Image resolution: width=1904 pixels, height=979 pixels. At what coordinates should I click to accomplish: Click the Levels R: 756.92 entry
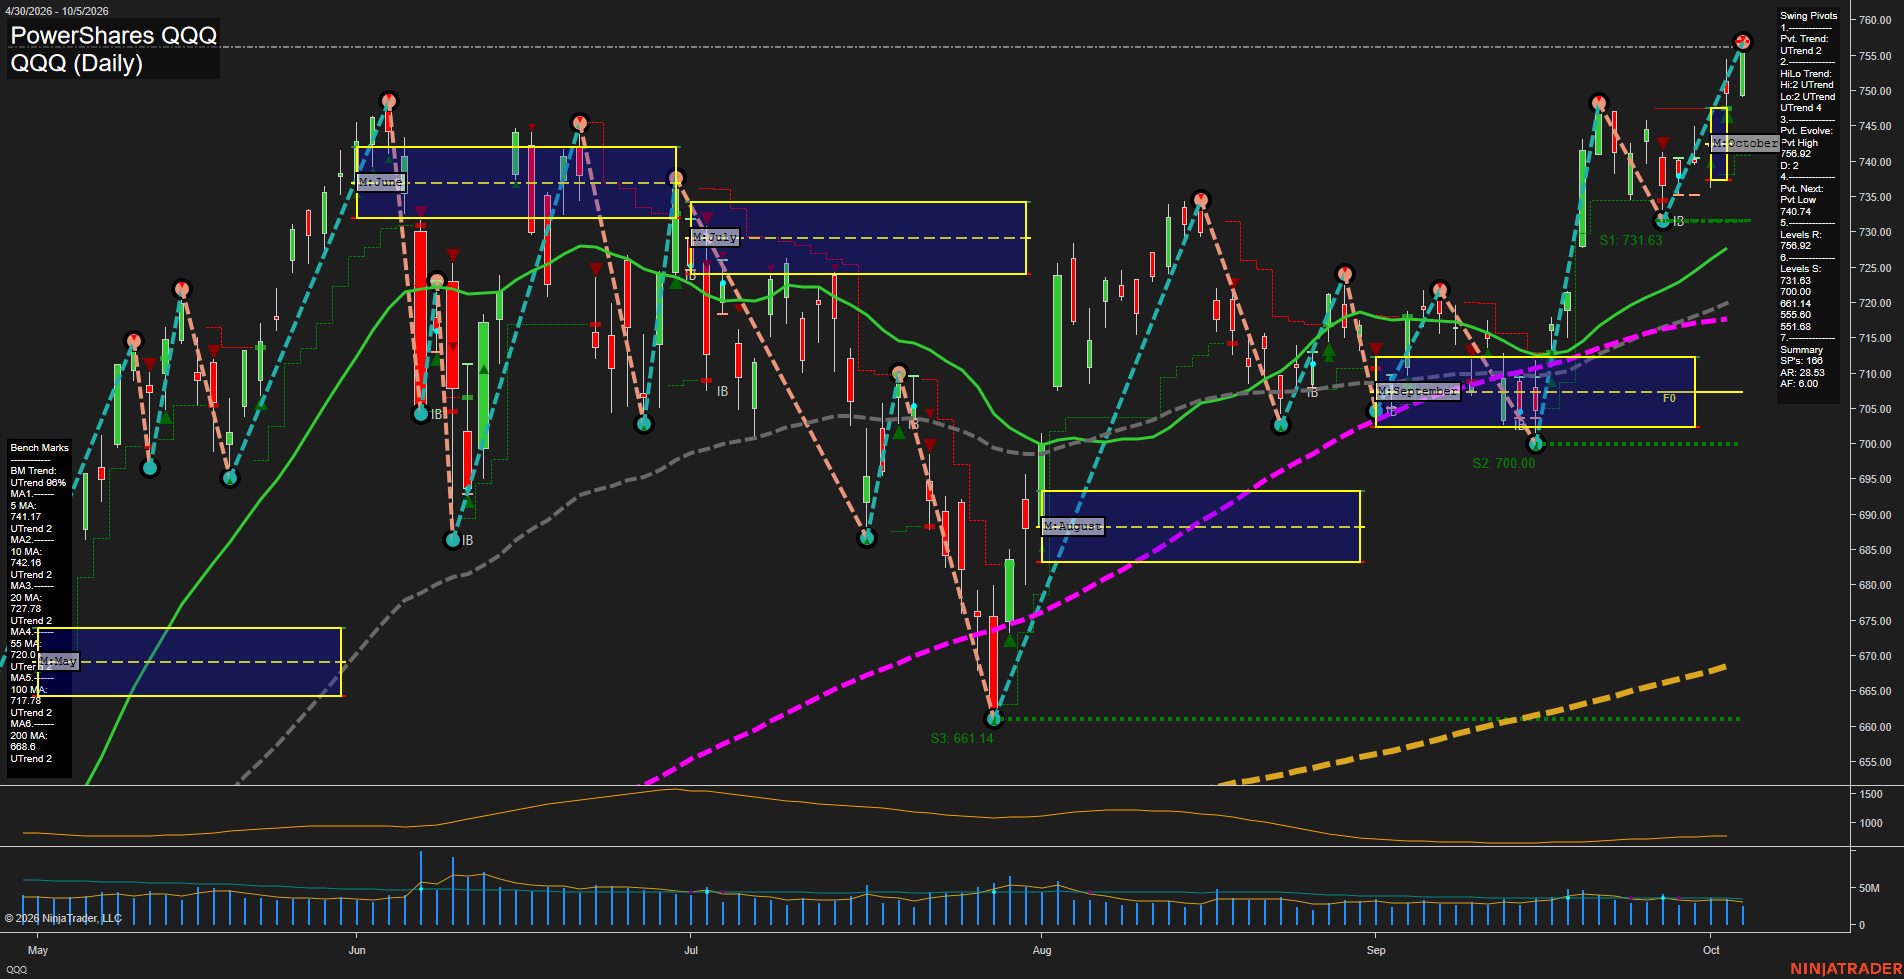1801,240
